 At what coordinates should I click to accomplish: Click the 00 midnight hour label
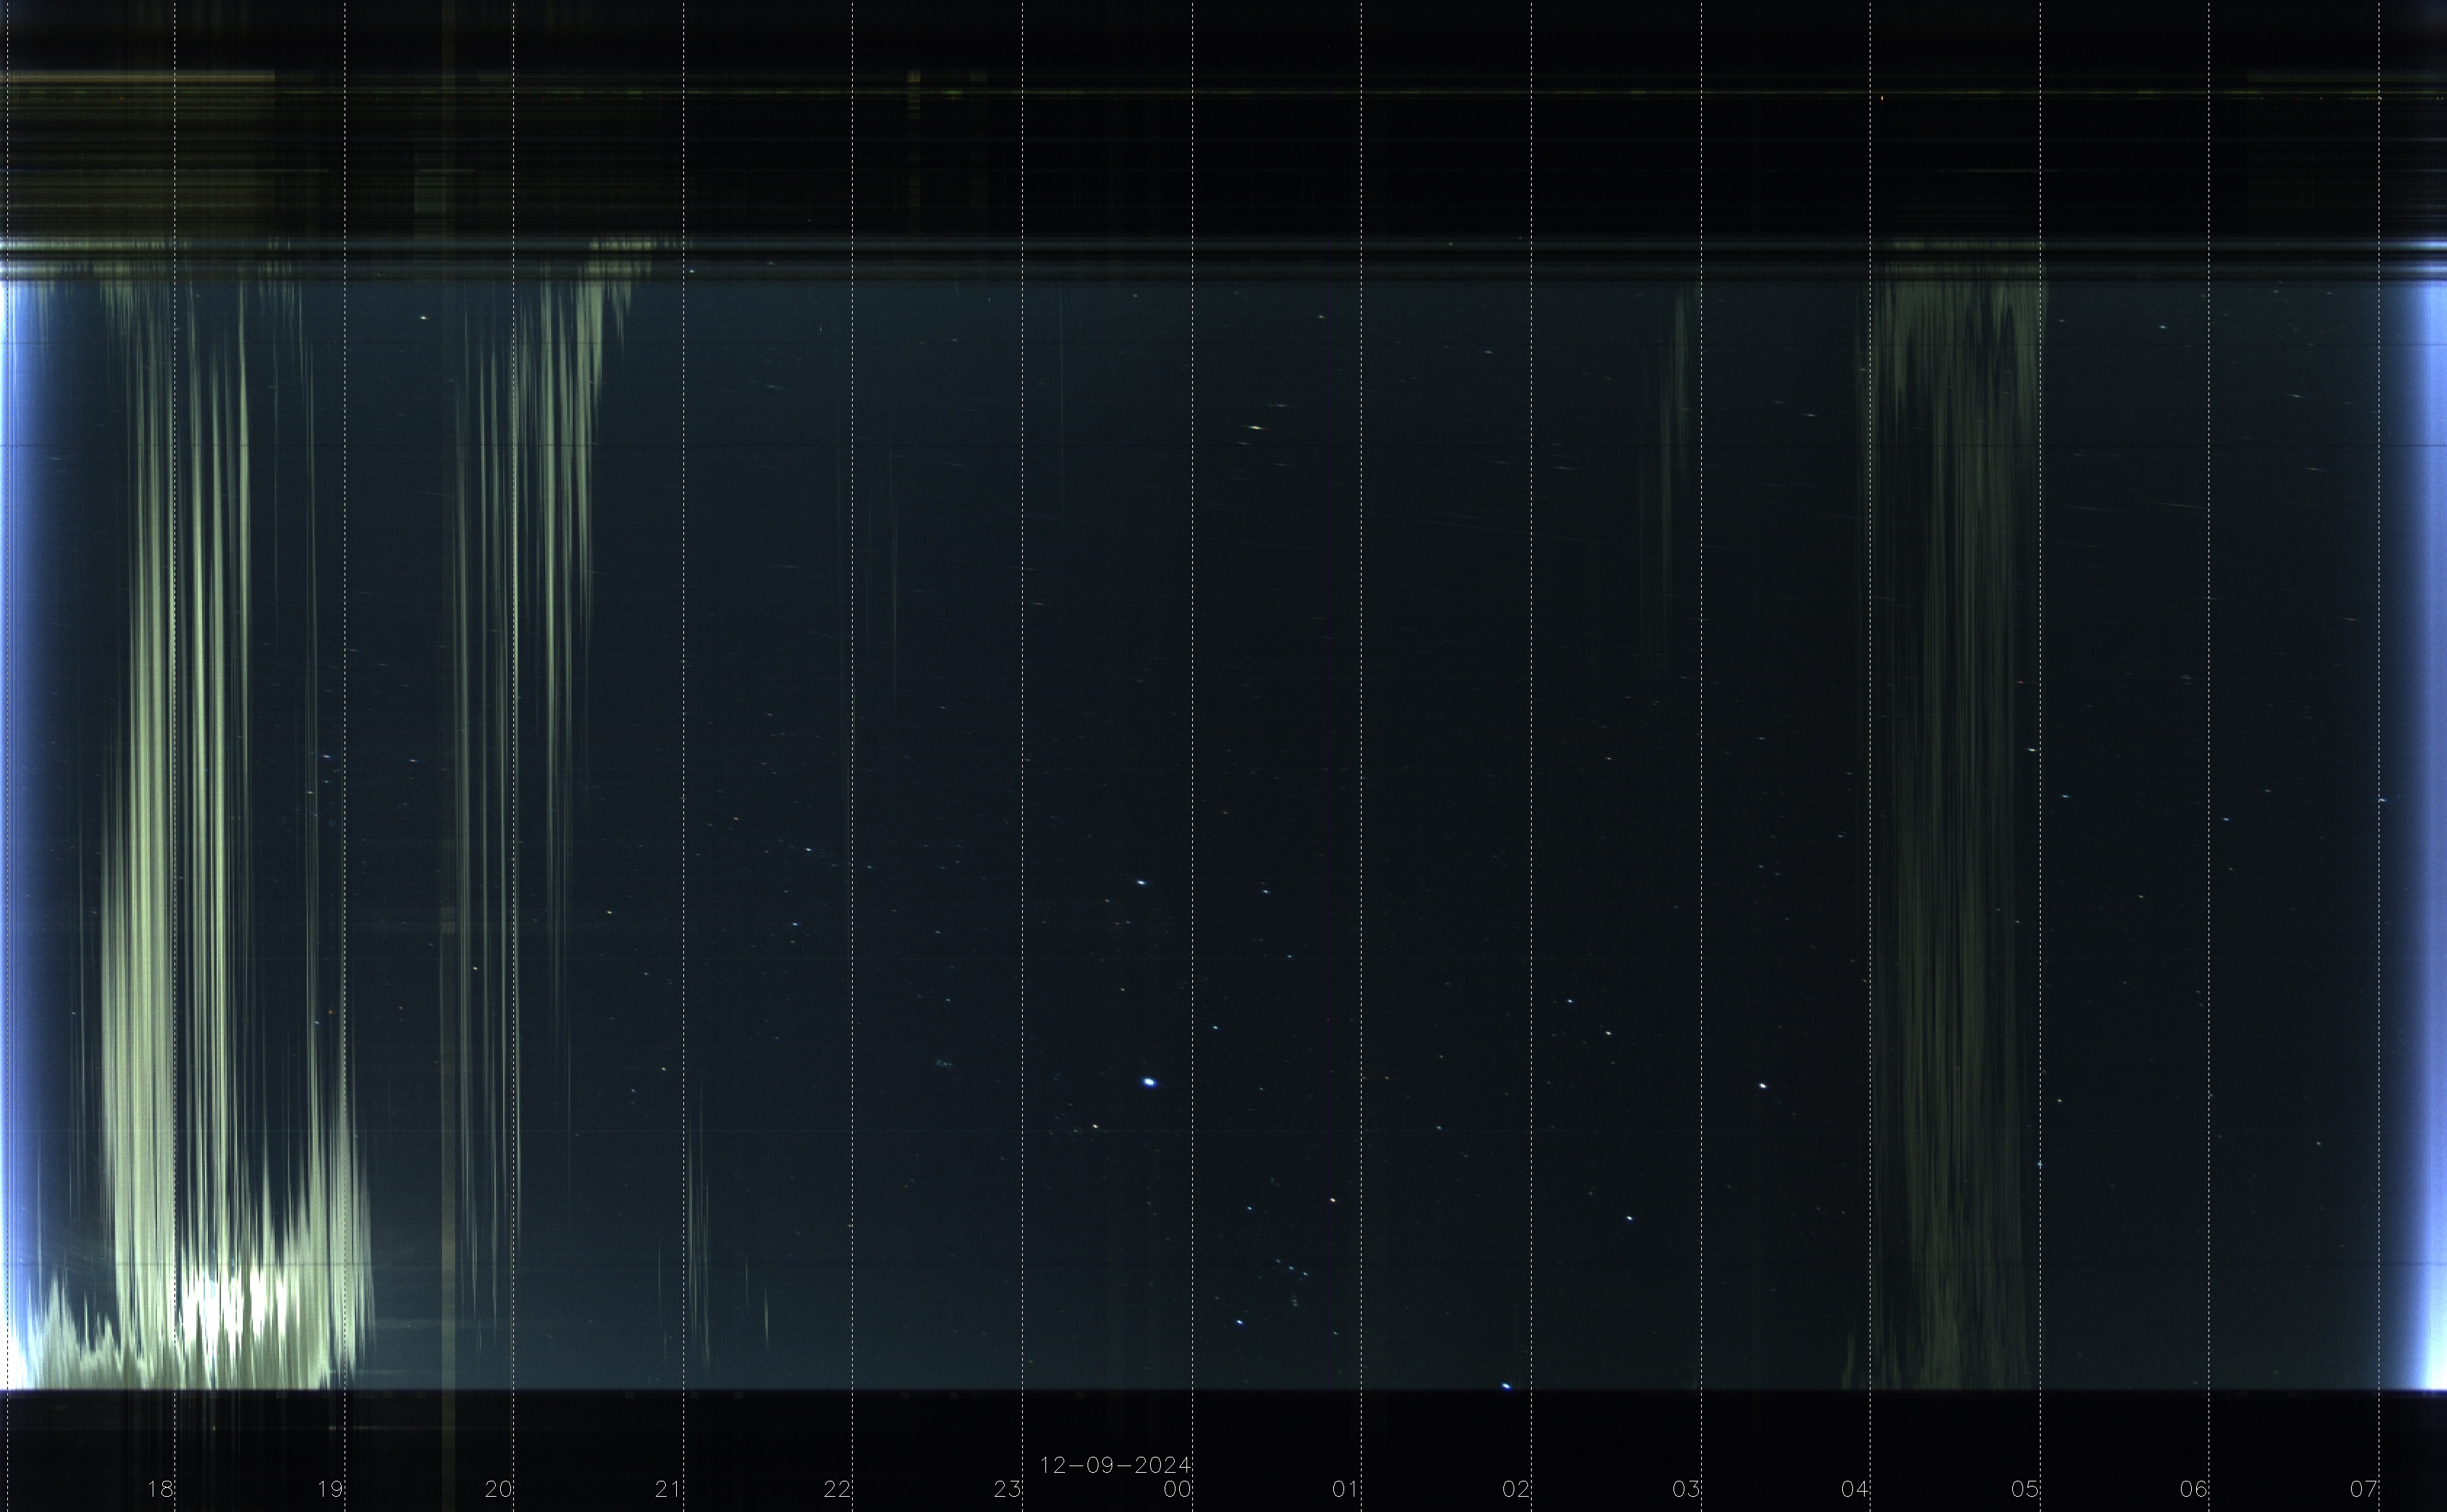click(x=1177, y=1488)
